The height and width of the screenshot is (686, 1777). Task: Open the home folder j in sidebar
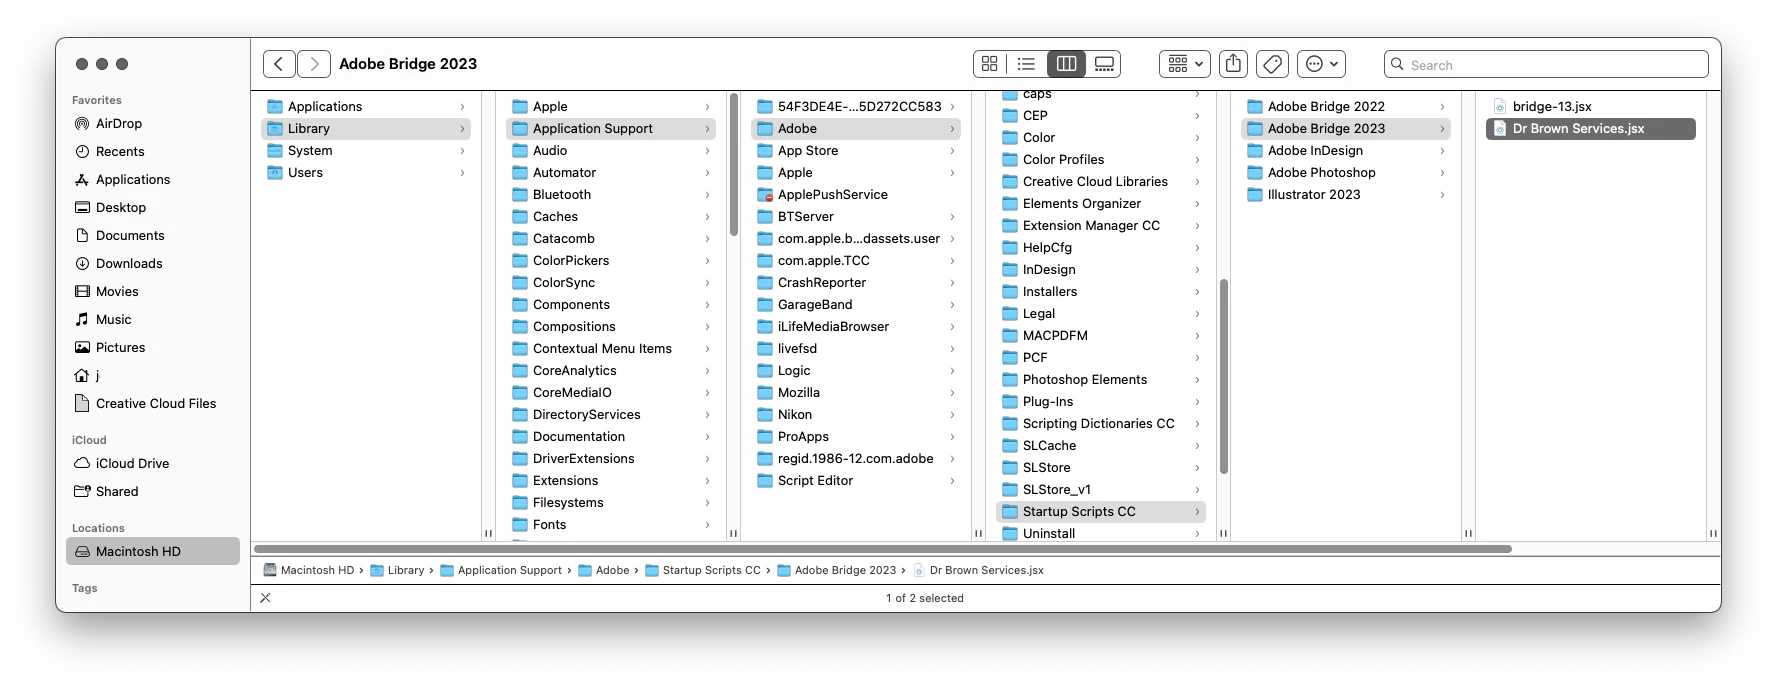153,376
